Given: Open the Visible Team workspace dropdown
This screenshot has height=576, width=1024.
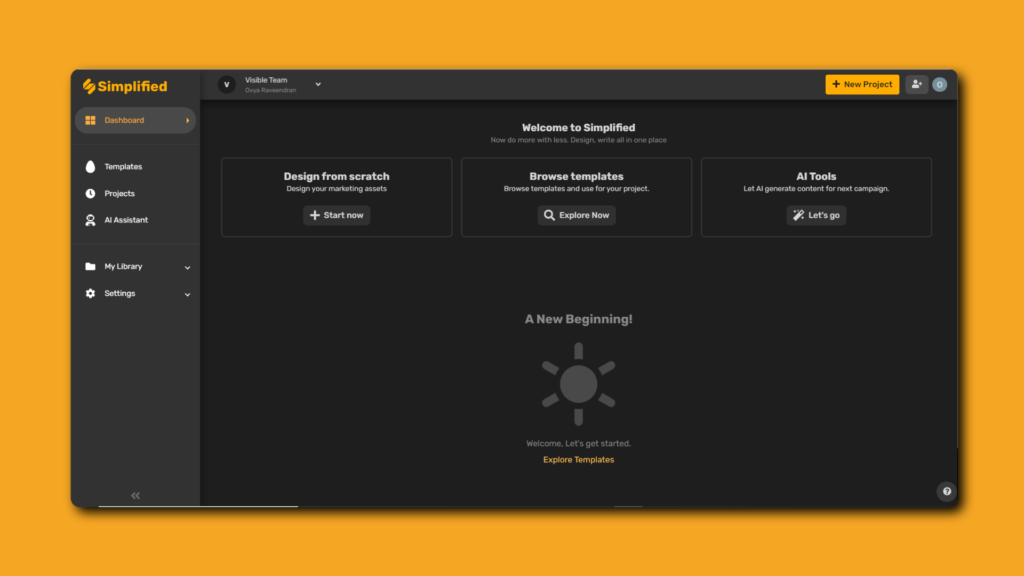Looking at the screenshot, I should click(318, 84).
